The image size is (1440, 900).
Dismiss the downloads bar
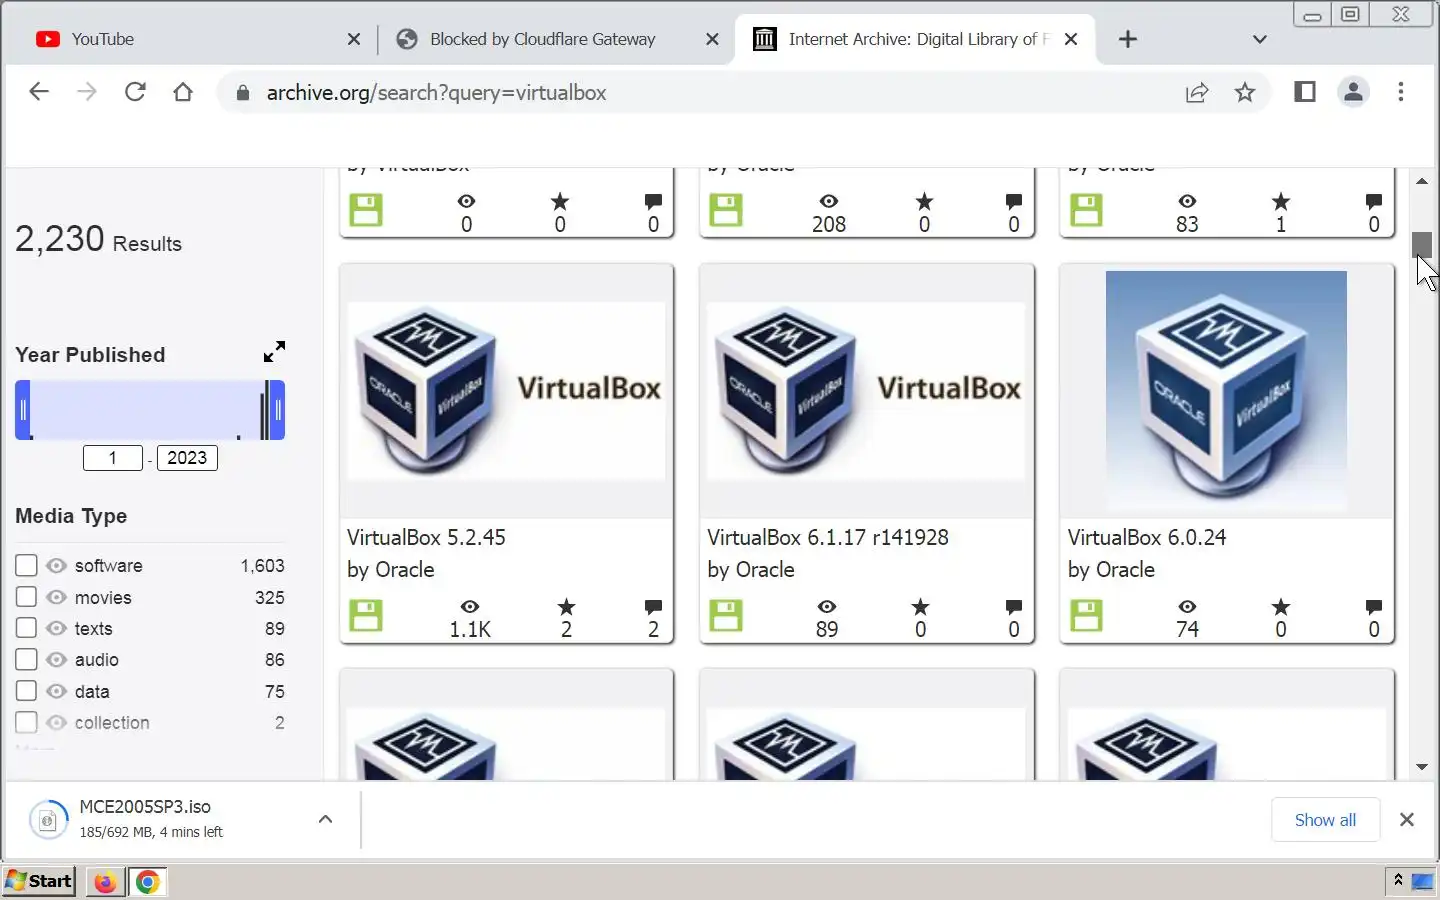[1407, 819]
